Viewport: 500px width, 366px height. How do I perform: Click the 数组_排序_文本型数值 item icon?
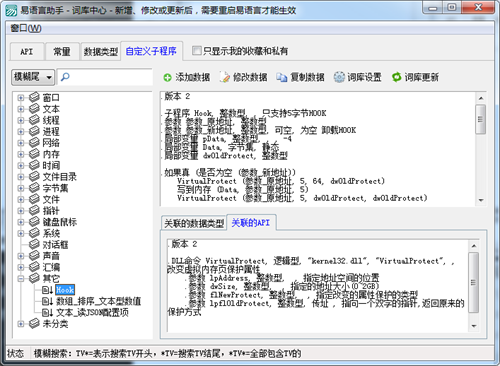[47, 301]
